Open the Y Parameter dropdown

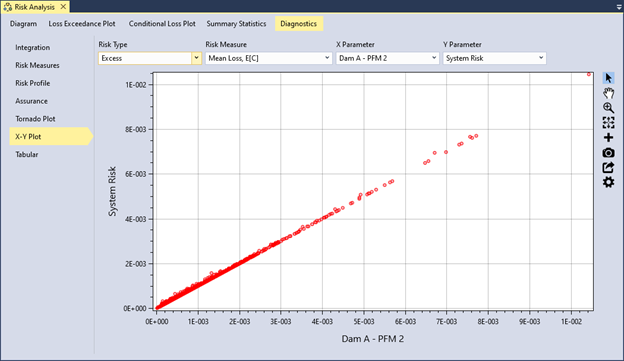point(494,58)
